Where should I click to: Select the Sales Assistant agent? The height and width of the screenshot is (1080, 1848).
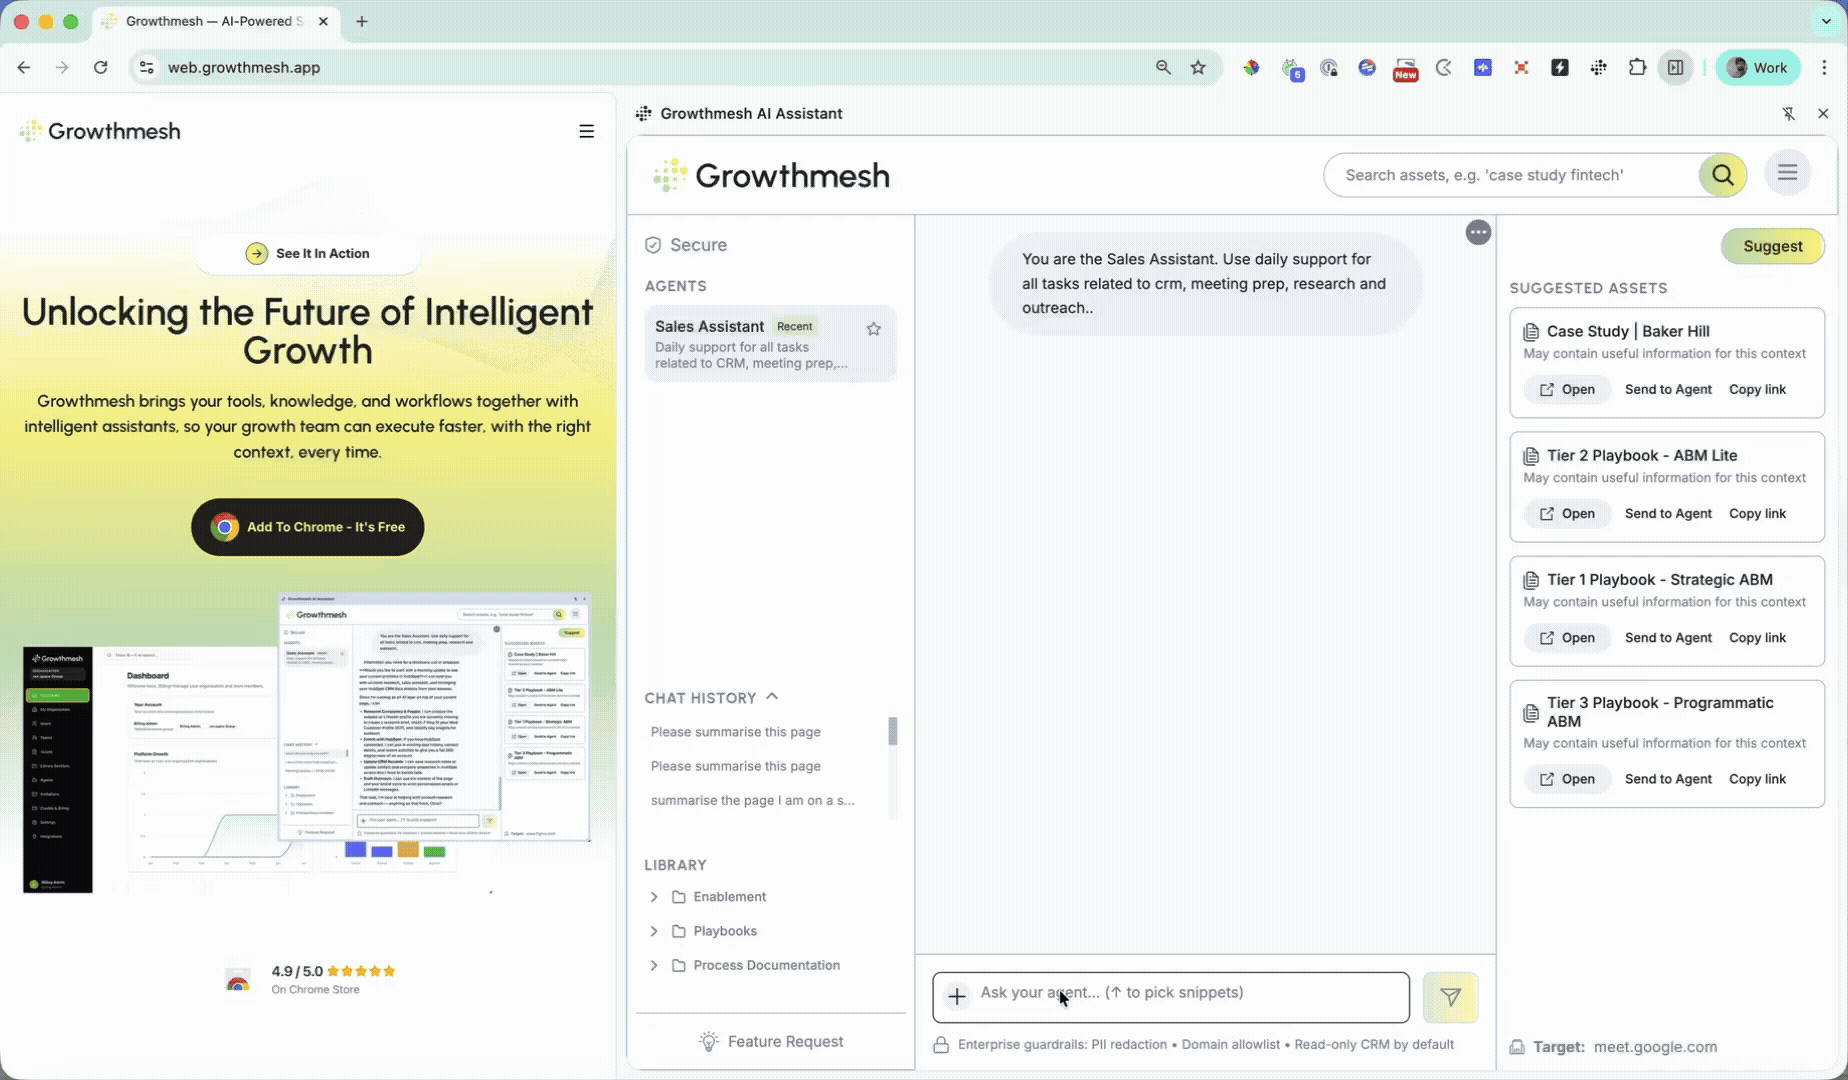click(770, 344)
